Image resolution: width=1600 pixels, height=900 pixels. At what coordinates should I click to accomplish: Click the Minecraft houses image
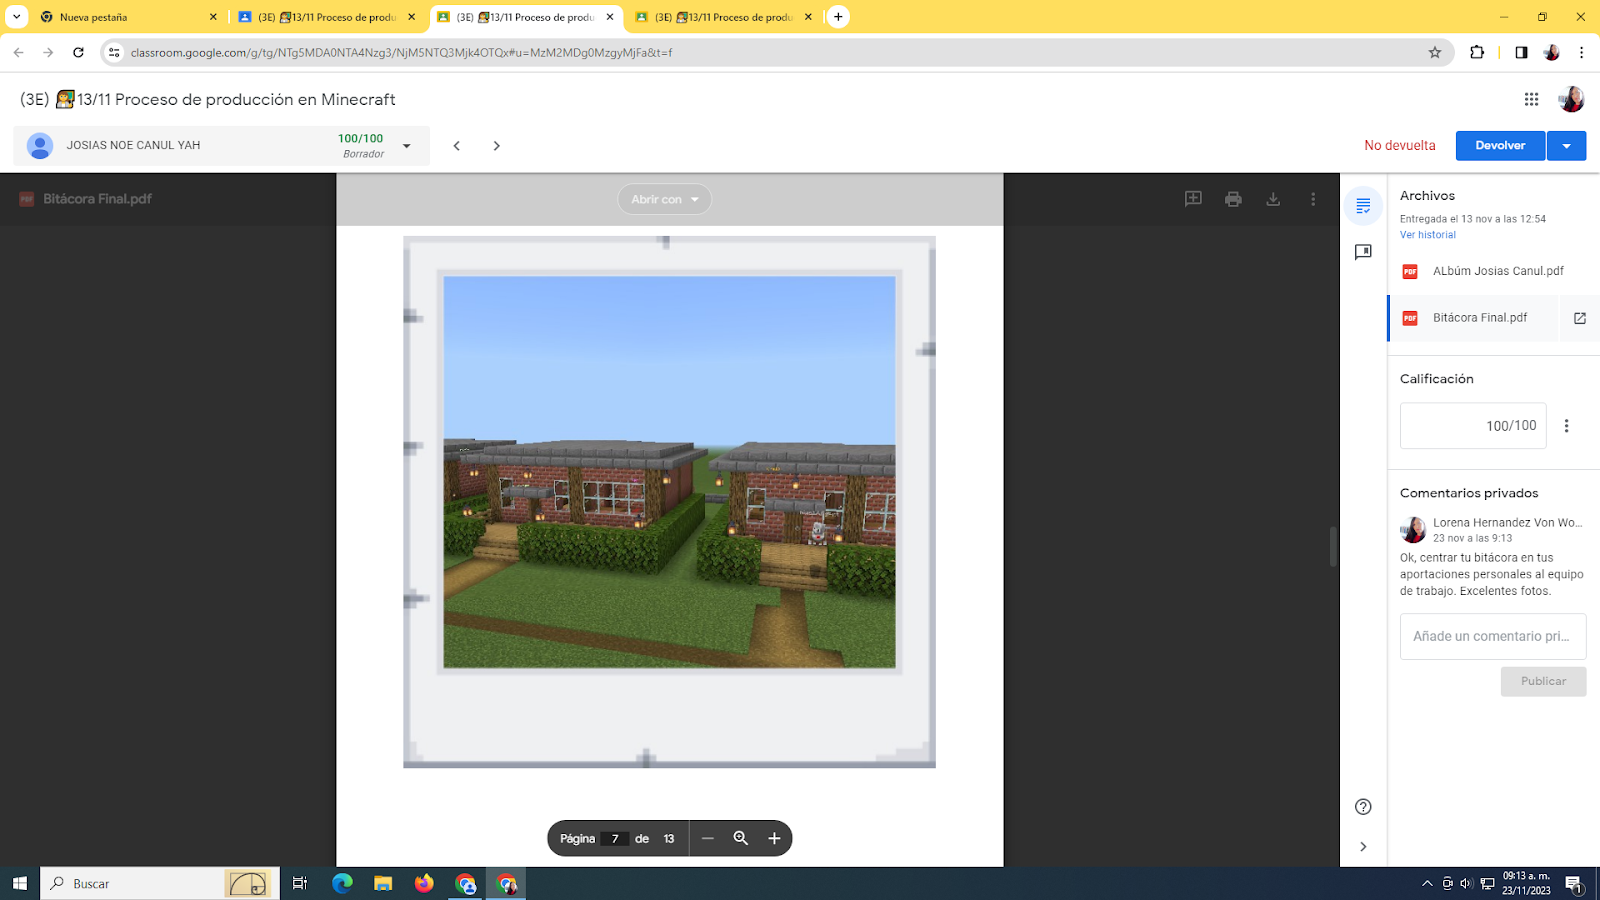669,472
